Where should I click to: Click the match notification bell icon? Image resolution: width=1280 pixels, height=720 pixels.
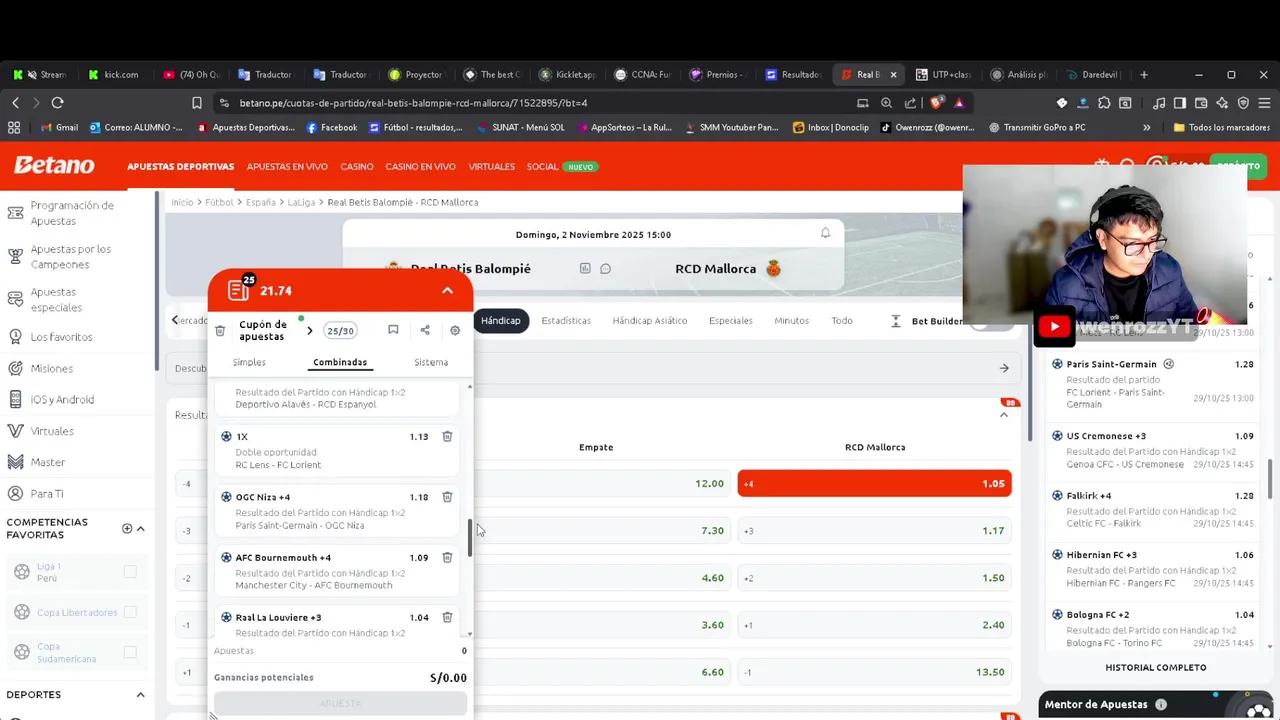tap(825, 233)
